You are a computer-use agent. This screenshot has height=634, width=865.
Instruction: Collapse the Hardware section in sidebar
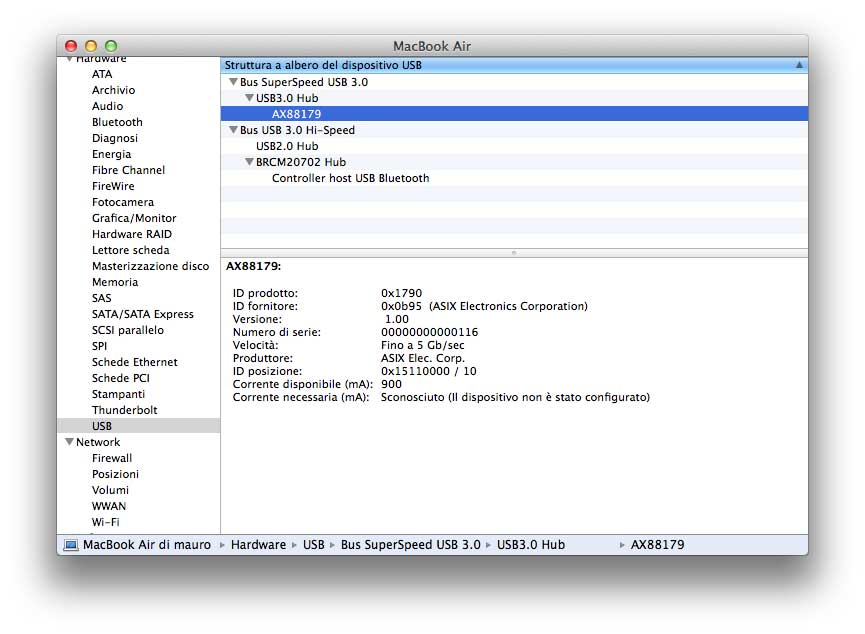(70, 58)
